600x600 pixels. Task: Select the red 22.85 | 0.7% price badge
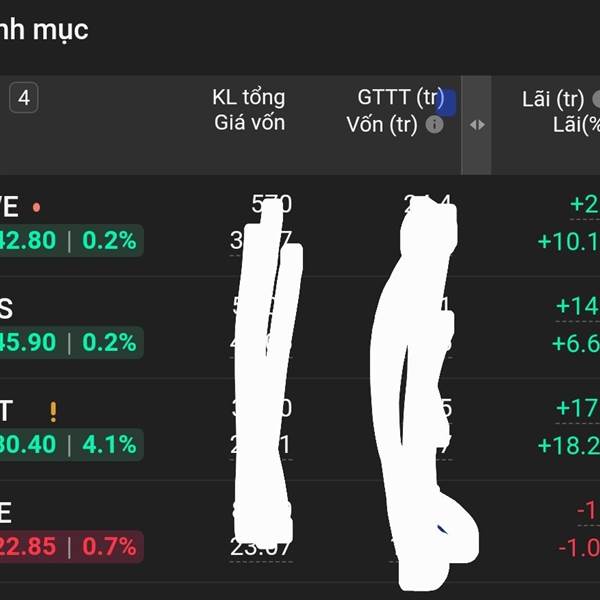pos(71,546)
